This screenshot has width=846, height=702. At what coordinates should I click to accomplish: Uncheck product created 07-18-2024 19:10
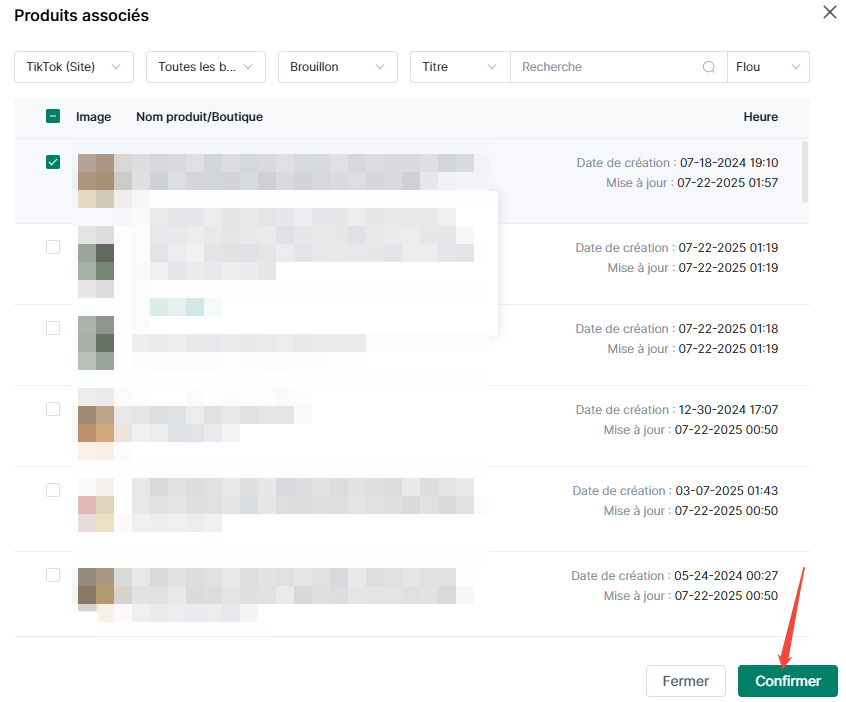(x=53, y=162)
